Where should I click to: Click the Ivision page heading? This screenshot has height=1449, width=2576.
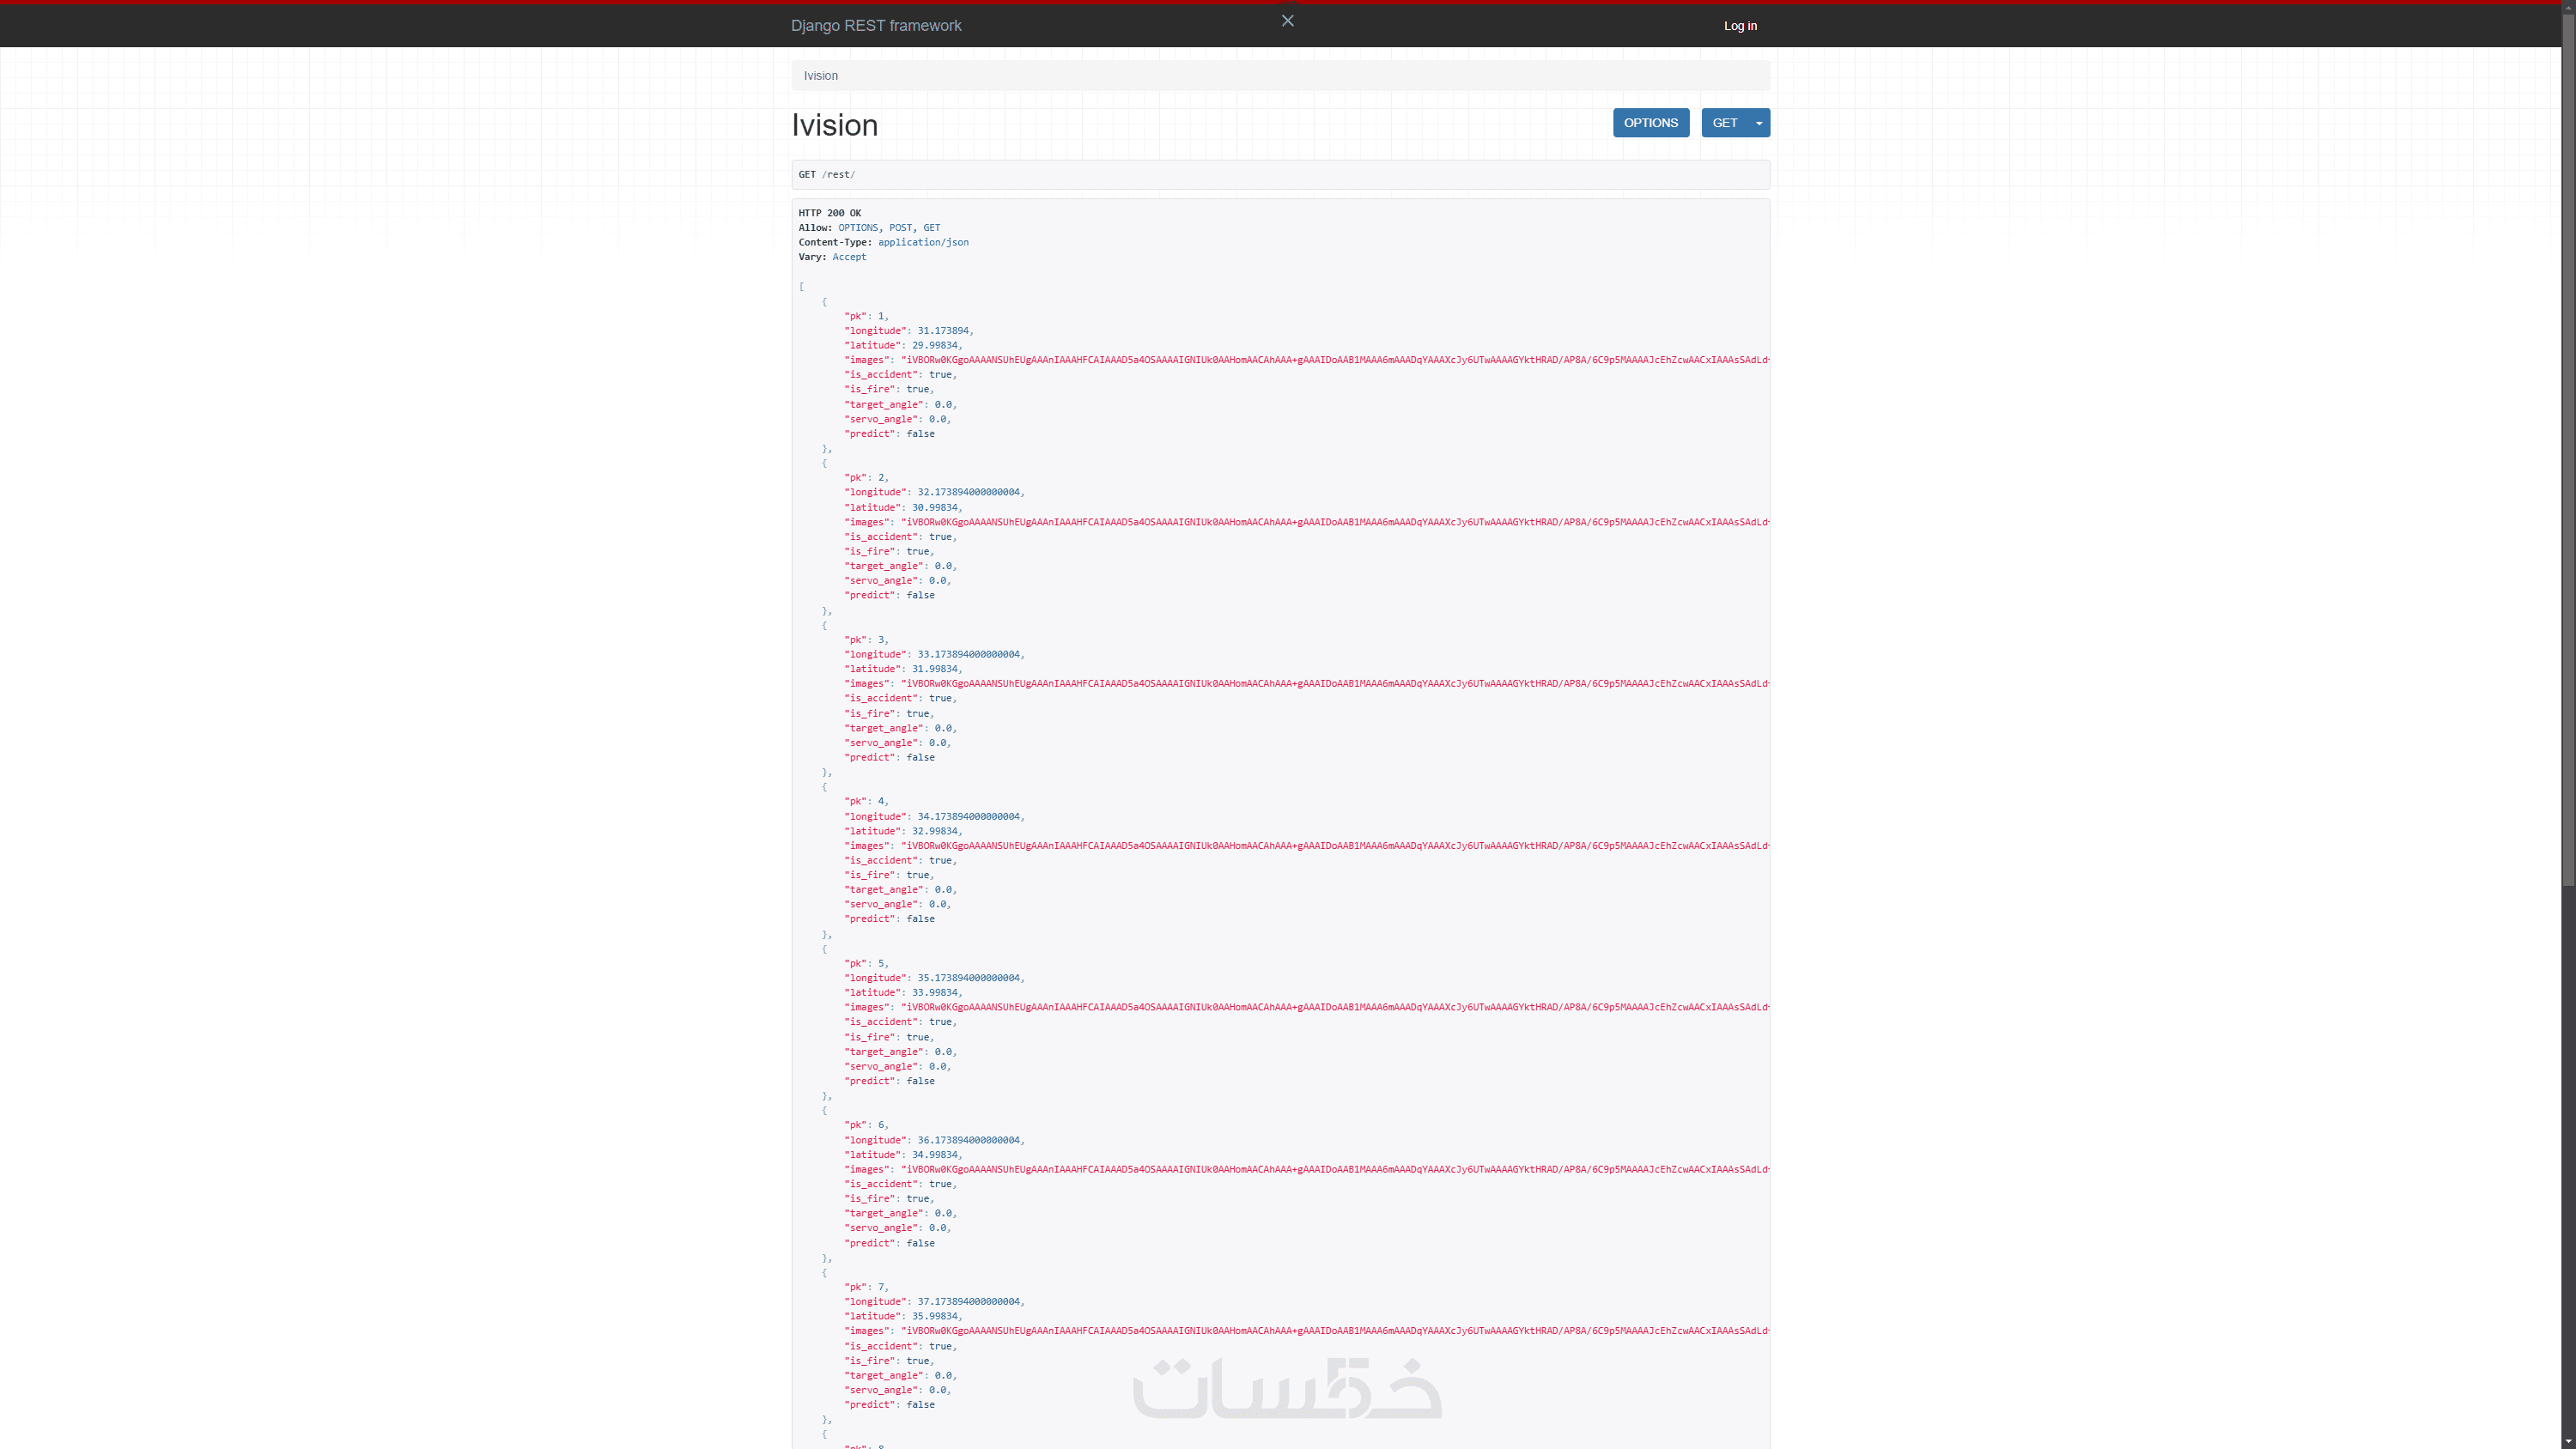(x=835, y=125)
